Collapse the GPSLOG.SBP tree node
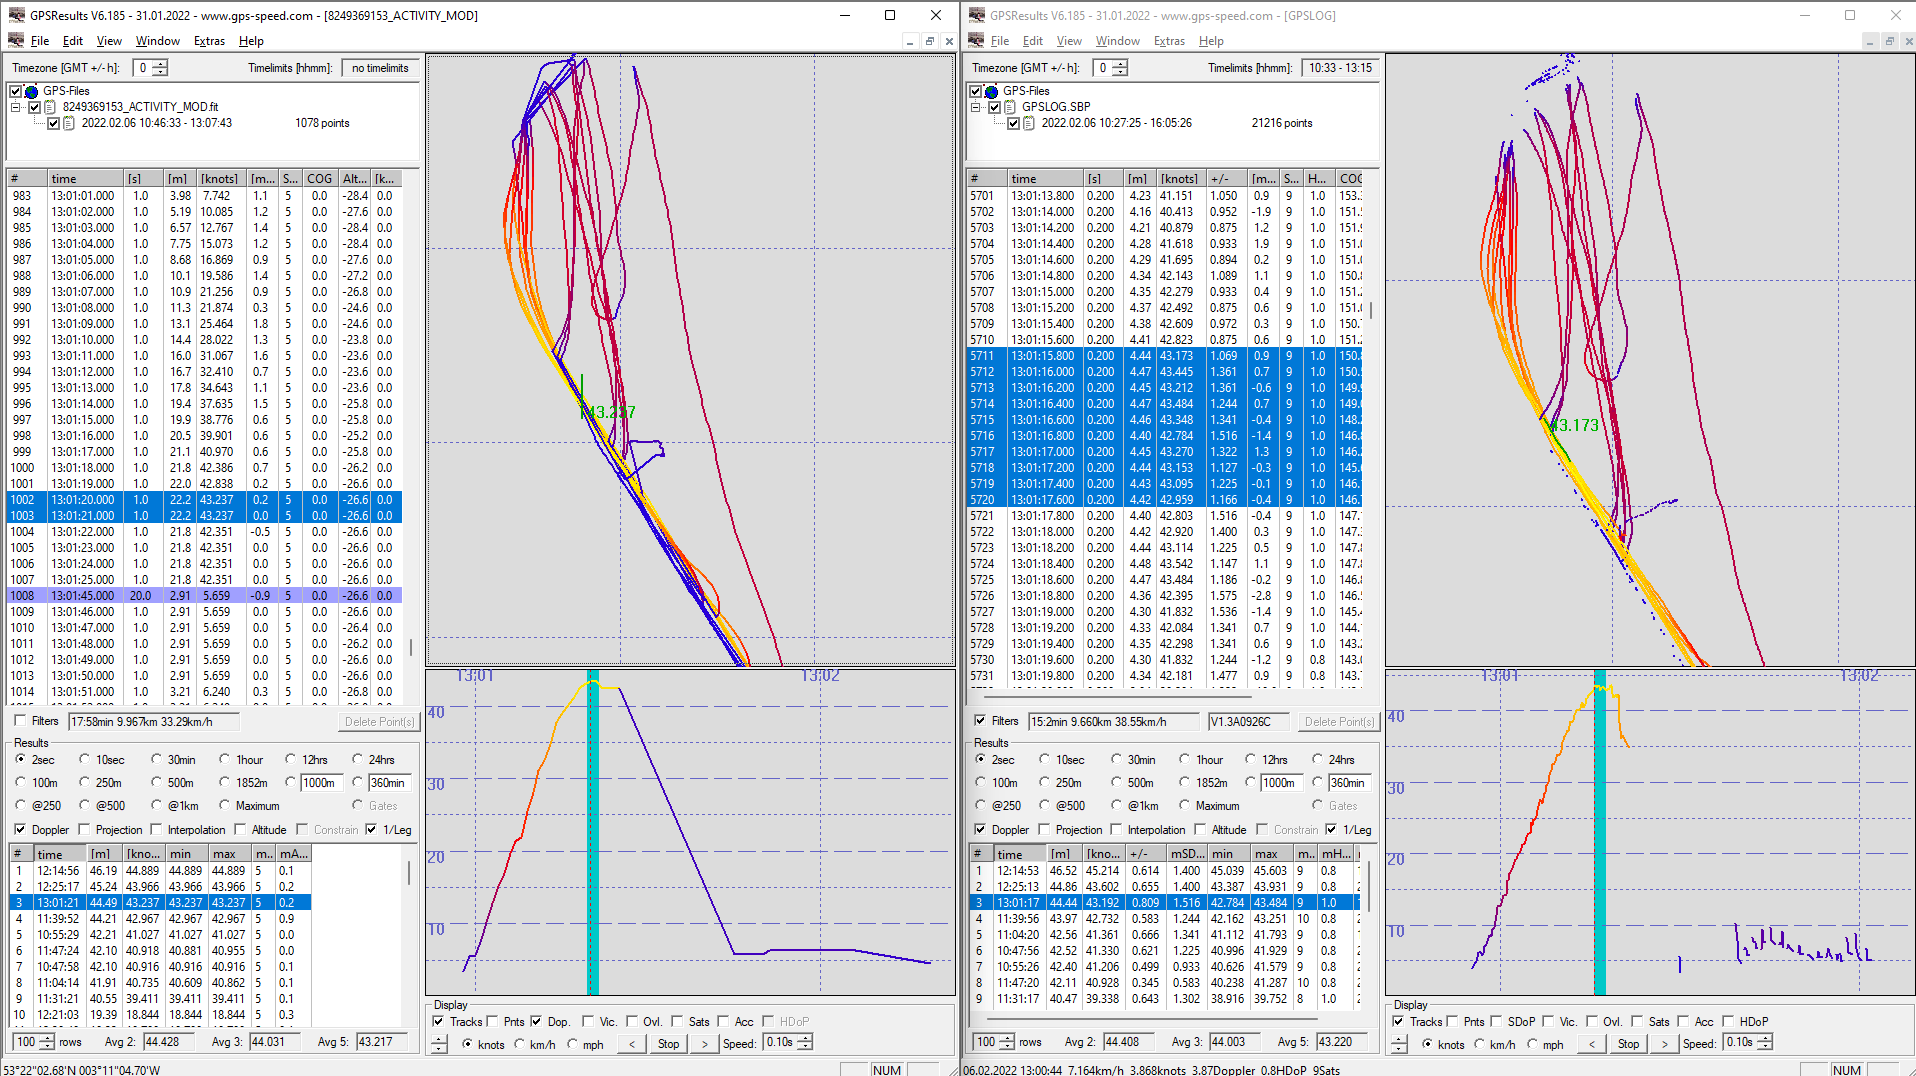Image resolution: width=1916 pixels, height=1076 pixels. click(976, 107)
